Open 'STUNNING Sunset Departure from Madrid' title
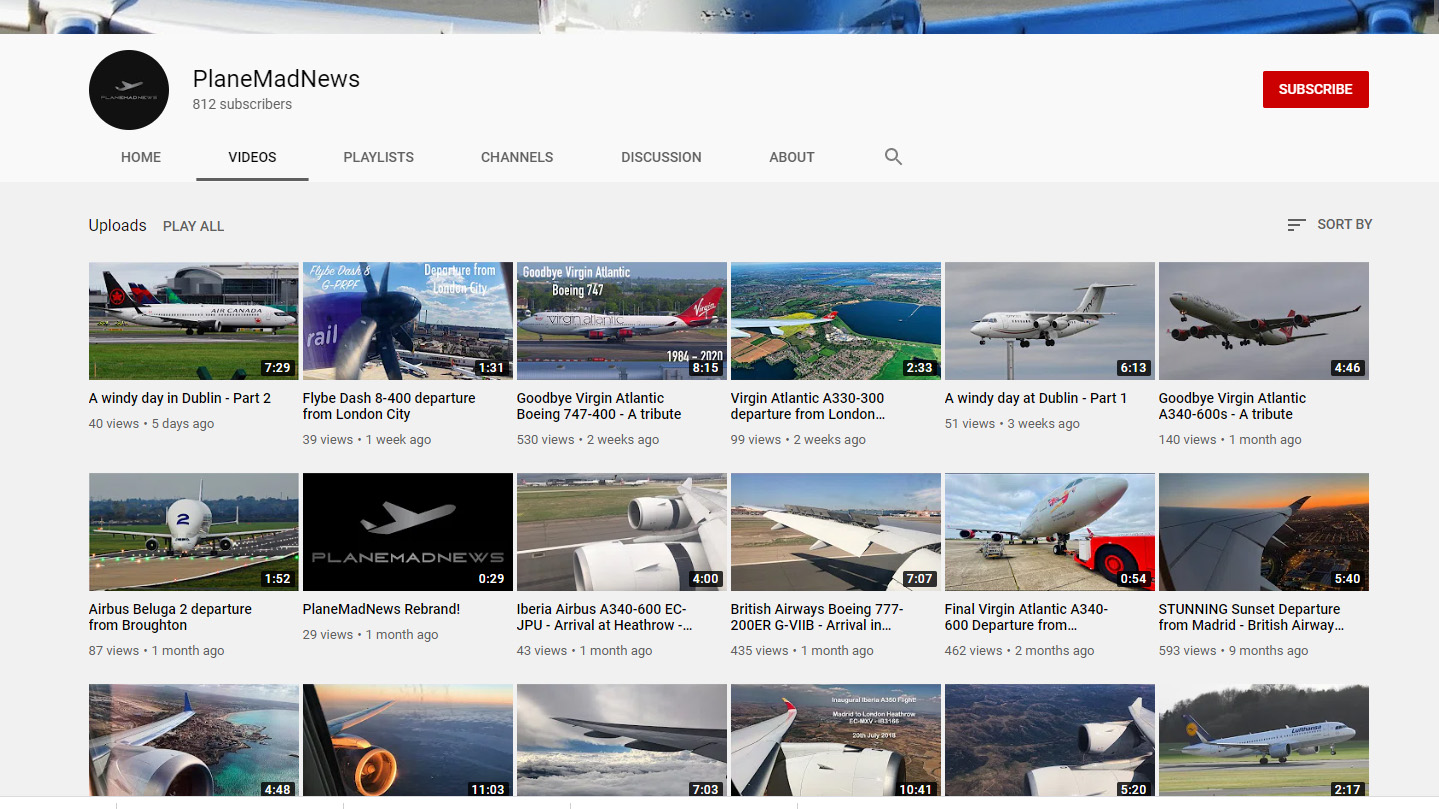 coord(1251,617)
